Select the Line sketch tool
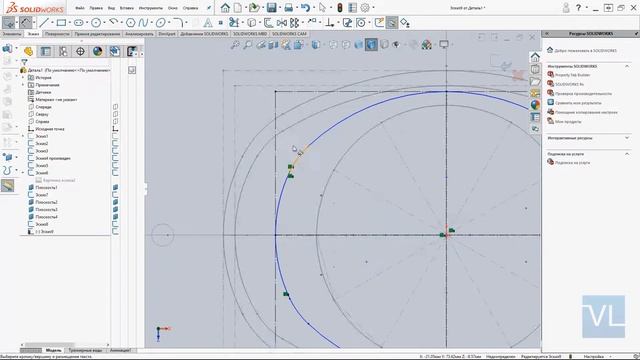 pyautogui.click(x=44, y=23)
